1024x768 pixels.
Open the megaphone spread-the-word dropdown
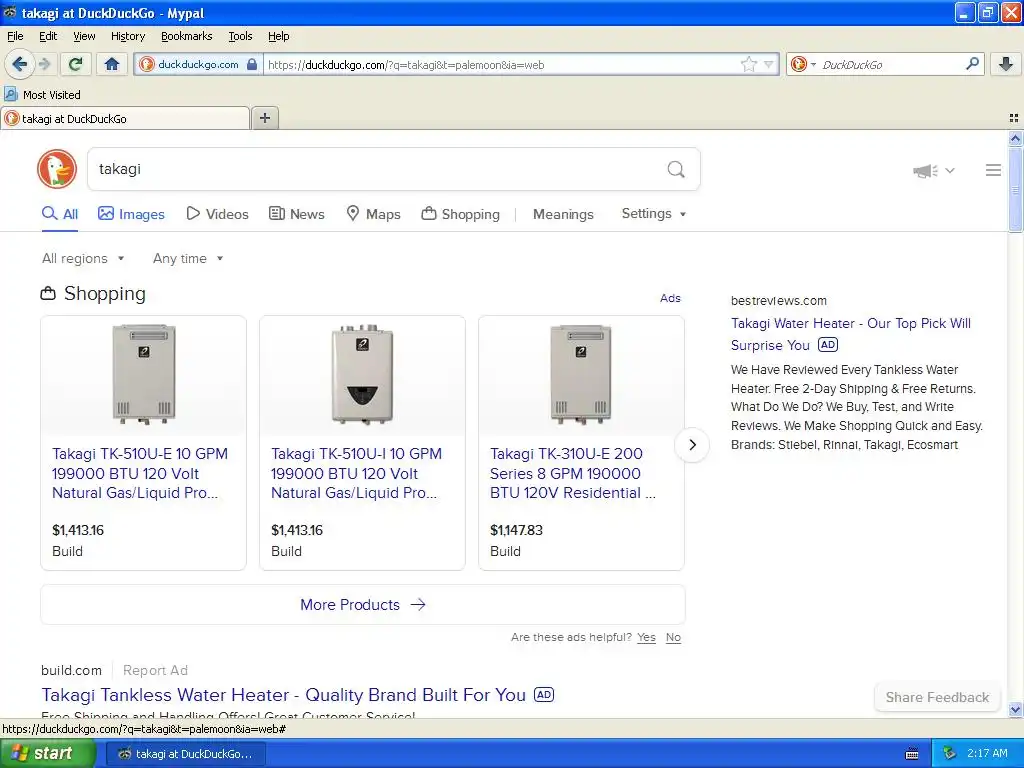pyautogui.click(x=934, y=170)
